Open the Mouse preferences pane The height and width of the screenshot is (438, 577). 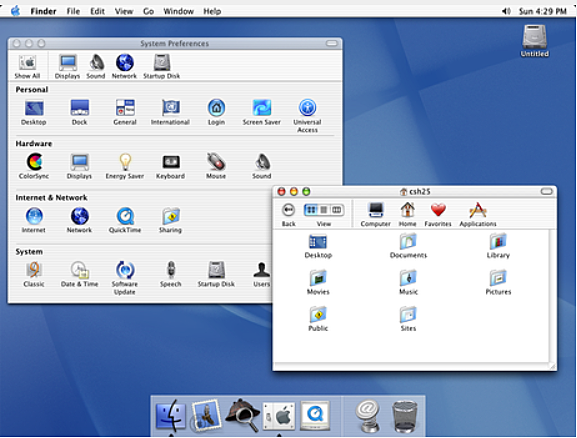[216, 166]
